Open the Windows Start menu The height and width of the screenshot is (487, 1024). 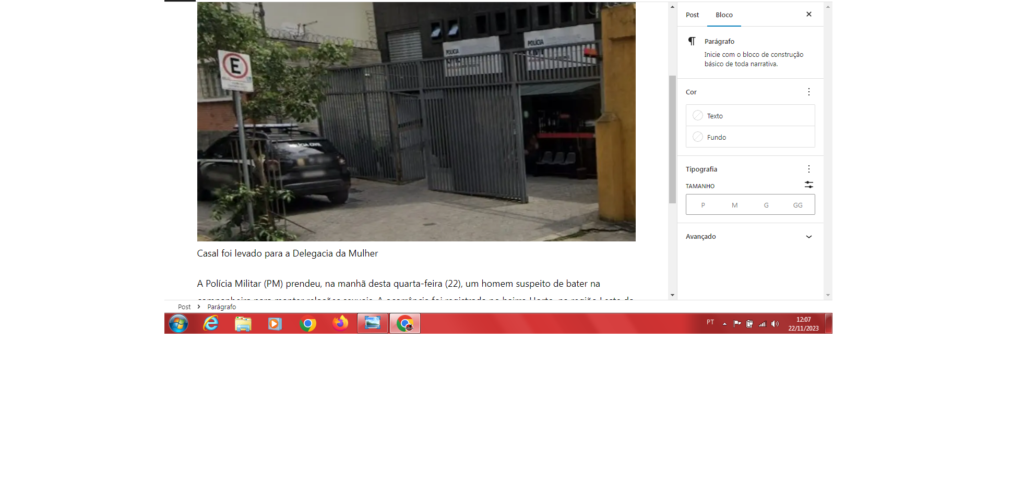coord(178,323)
